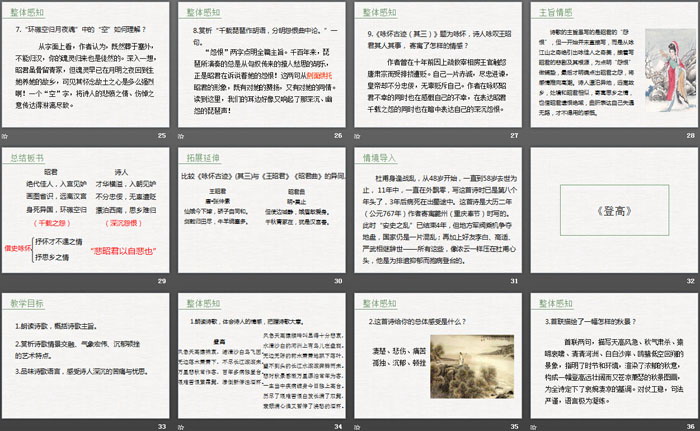This screenshot has height=431, width=700.
Task: Click slide number label 28
Action: pyautogui.click(x=691, y=135)
